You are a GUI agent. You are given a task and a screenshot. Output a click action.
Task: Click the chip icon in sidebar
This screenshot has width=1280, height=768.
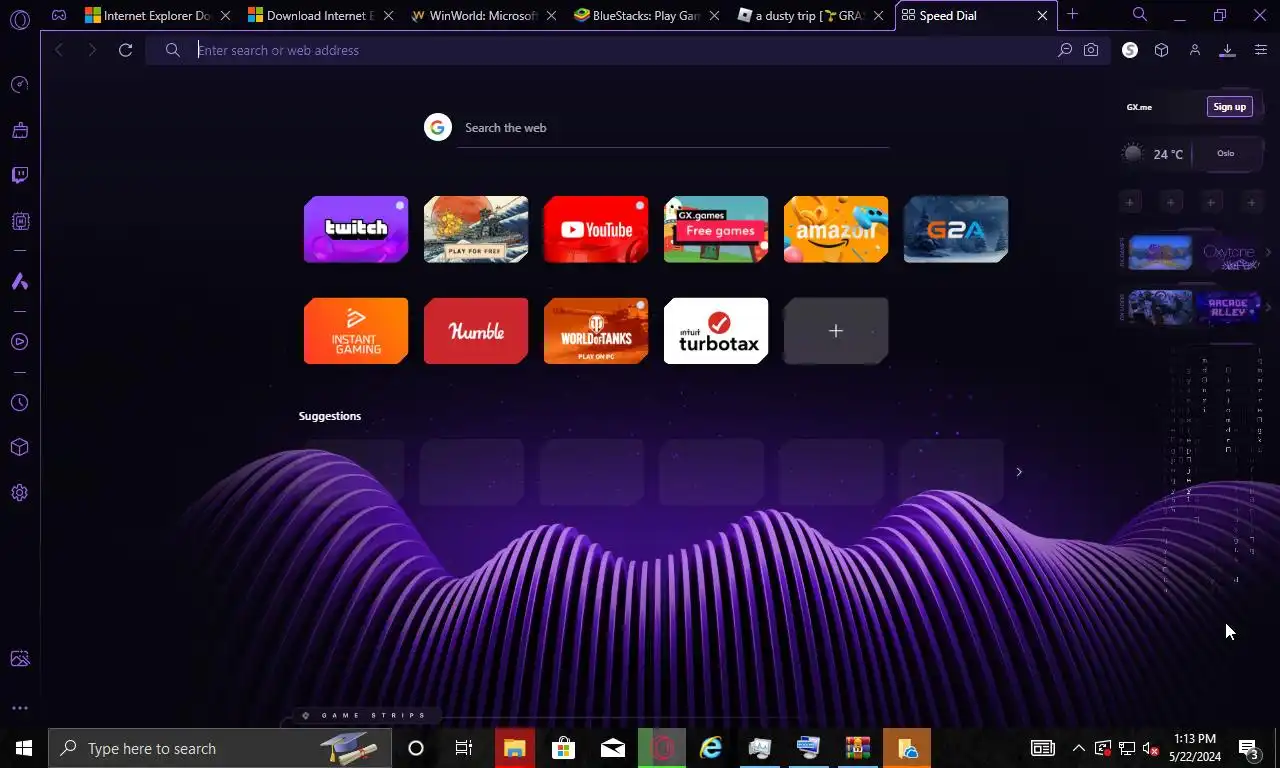(x=19, y=221)
